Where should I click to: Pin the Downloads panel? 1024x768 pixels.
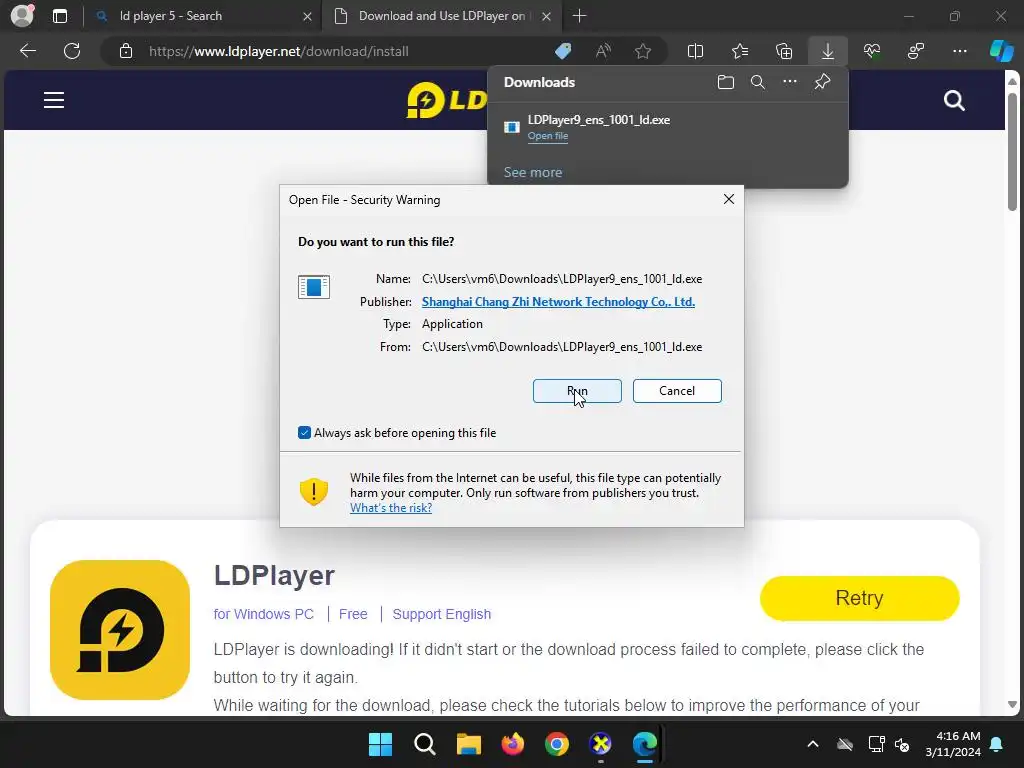(x=822, y=82)
